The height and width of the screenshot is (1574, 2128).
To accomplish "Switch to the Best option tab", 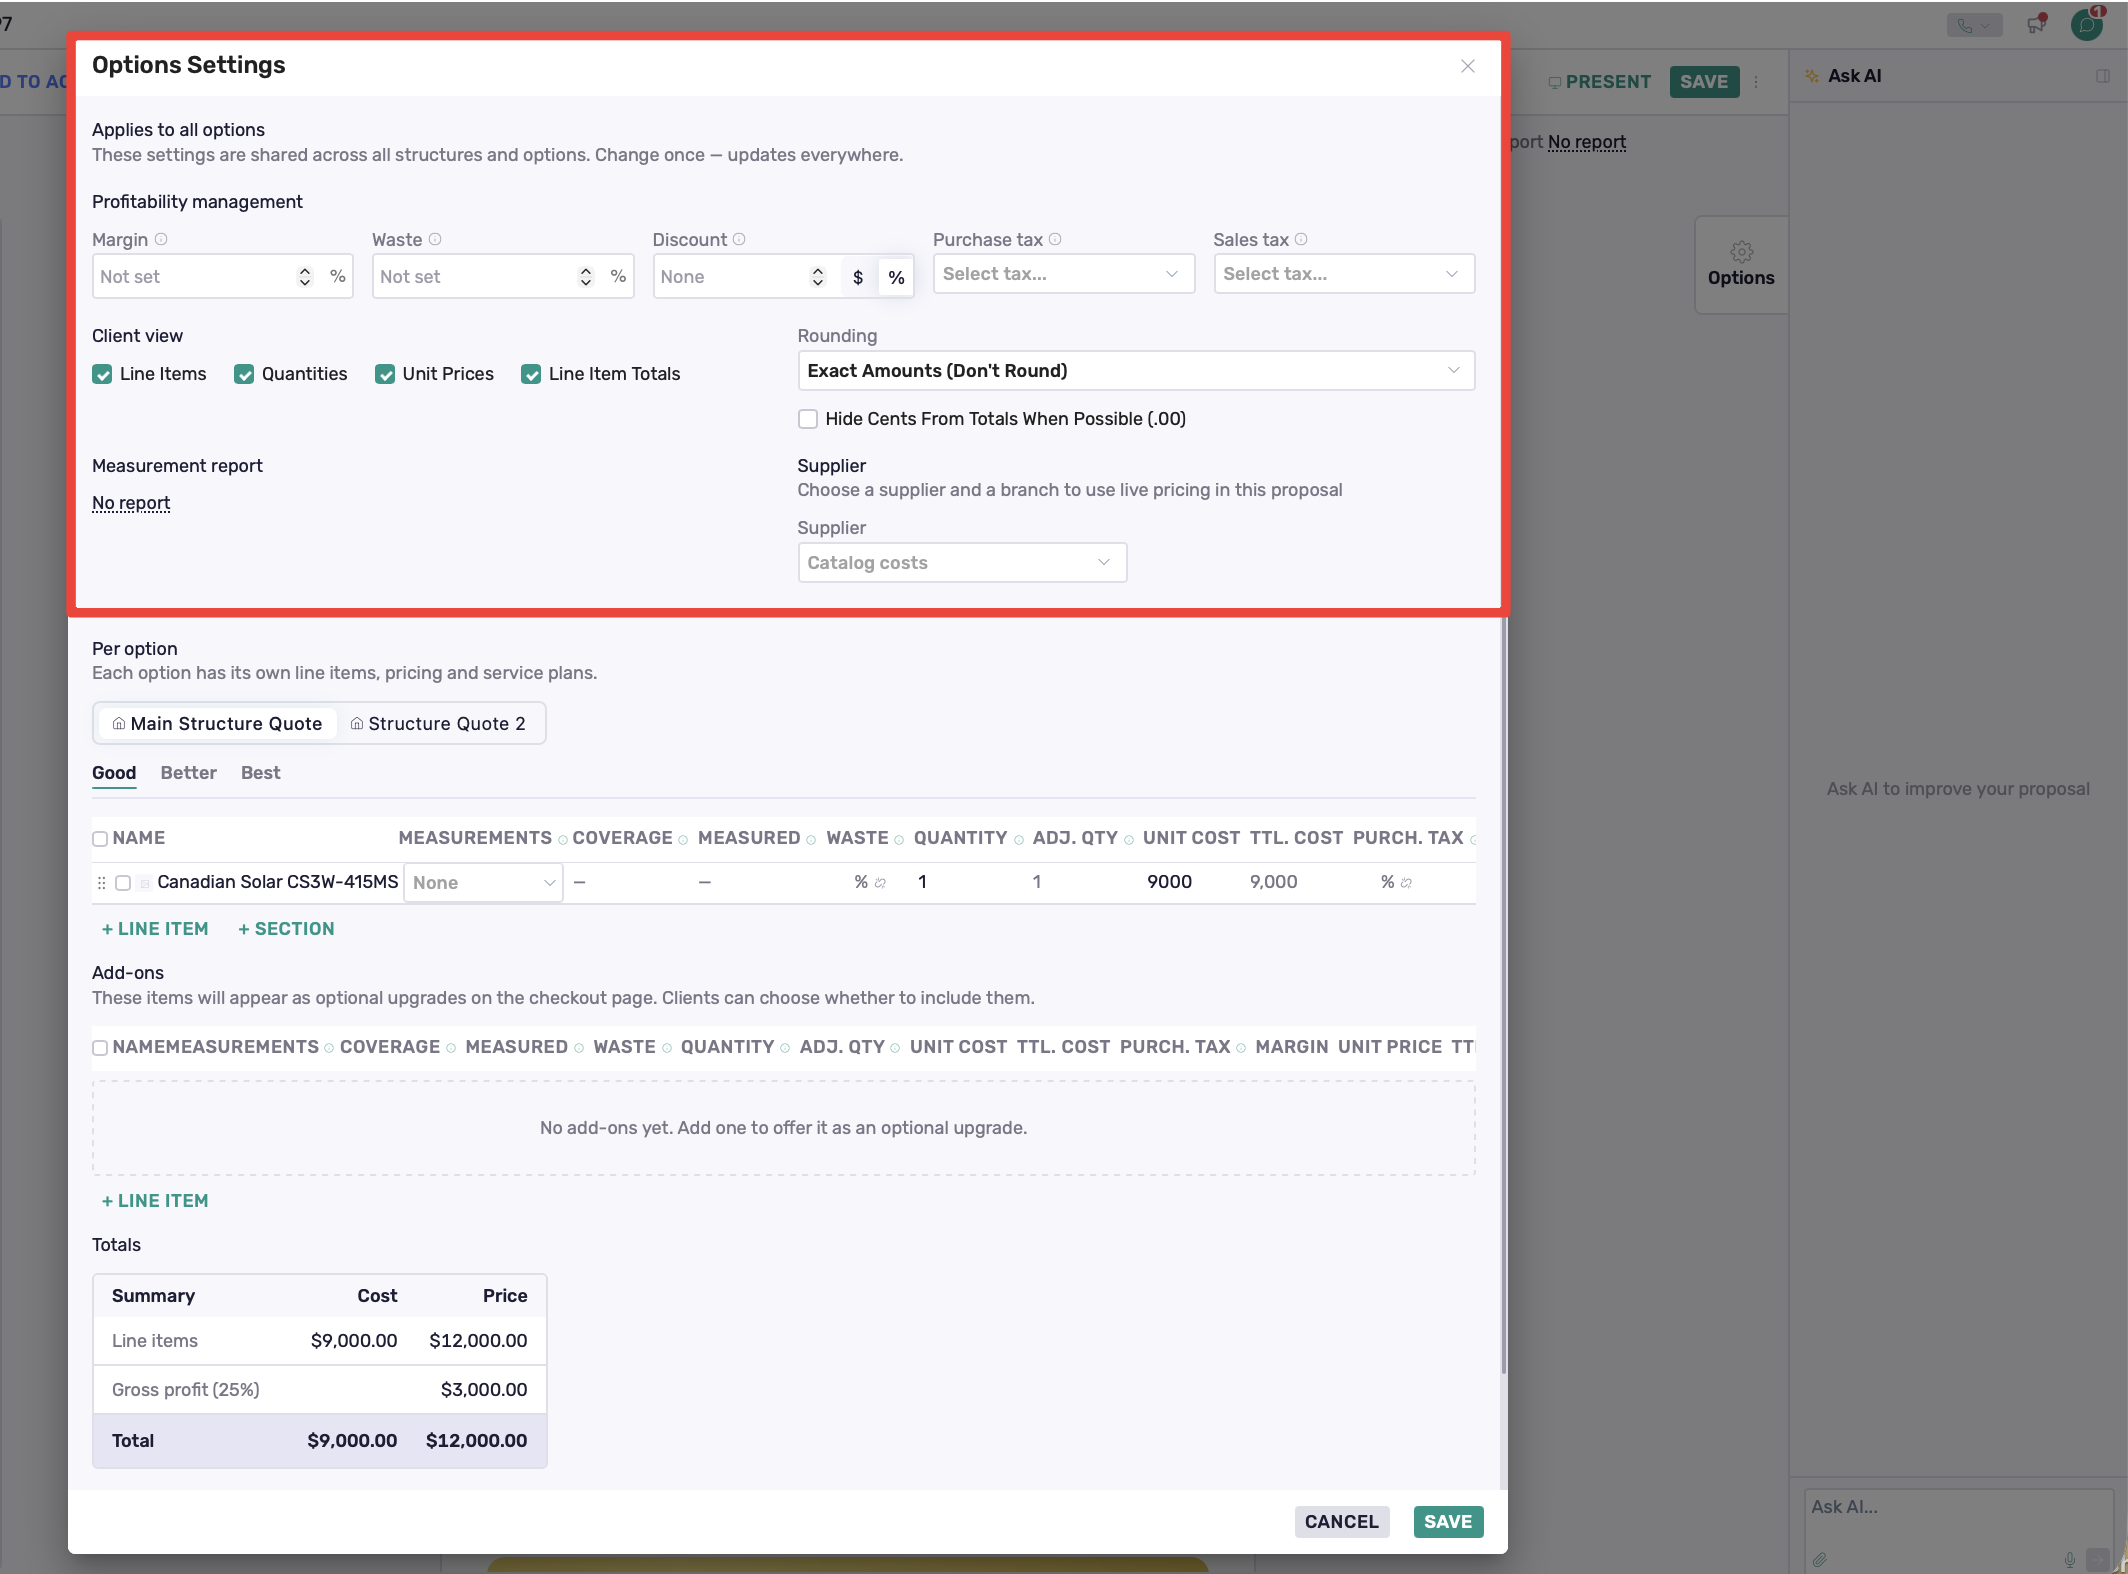I will coord(260,773).
